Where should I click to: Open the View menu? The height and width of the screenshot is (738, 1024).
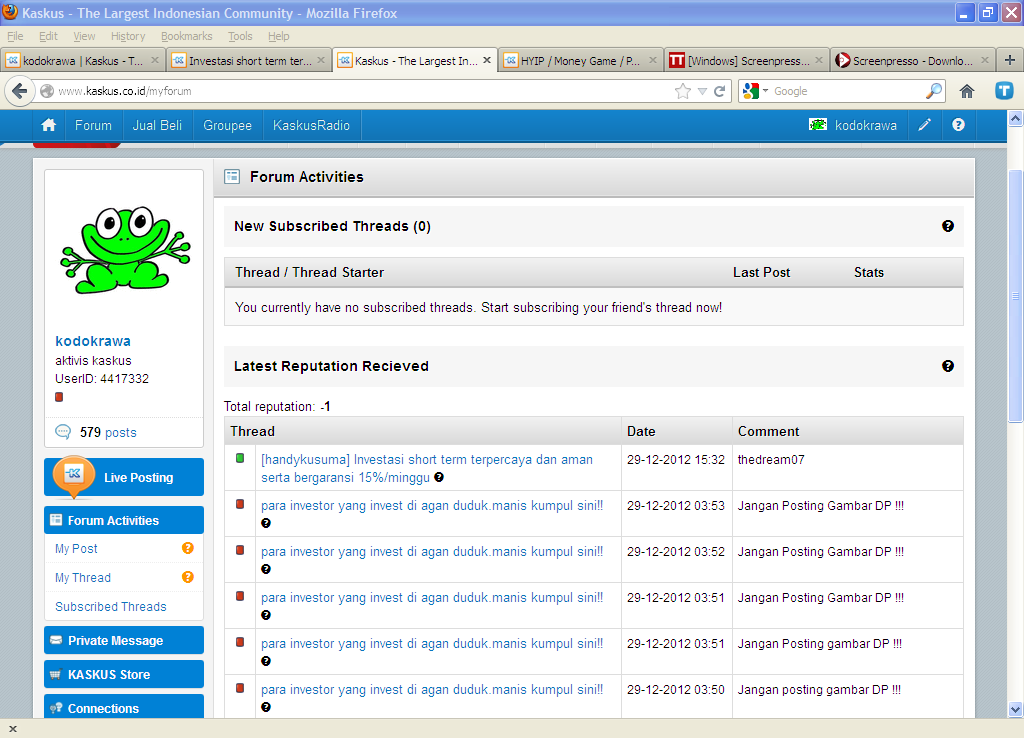[84, 36]
